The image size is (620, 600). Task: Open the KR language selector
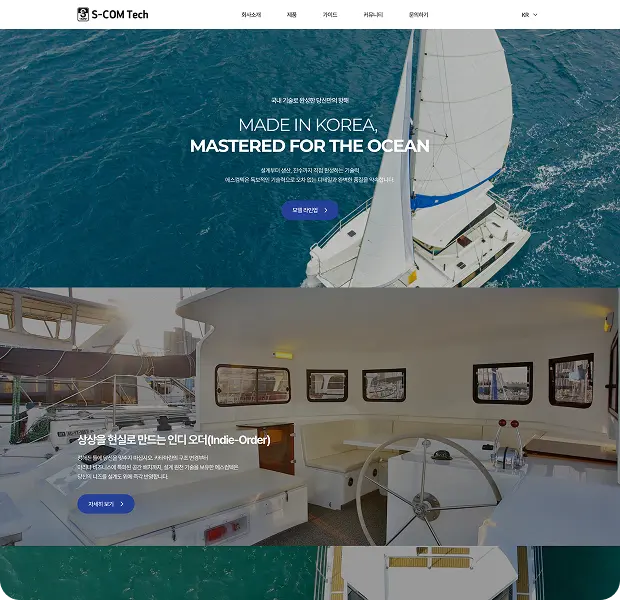529,15
